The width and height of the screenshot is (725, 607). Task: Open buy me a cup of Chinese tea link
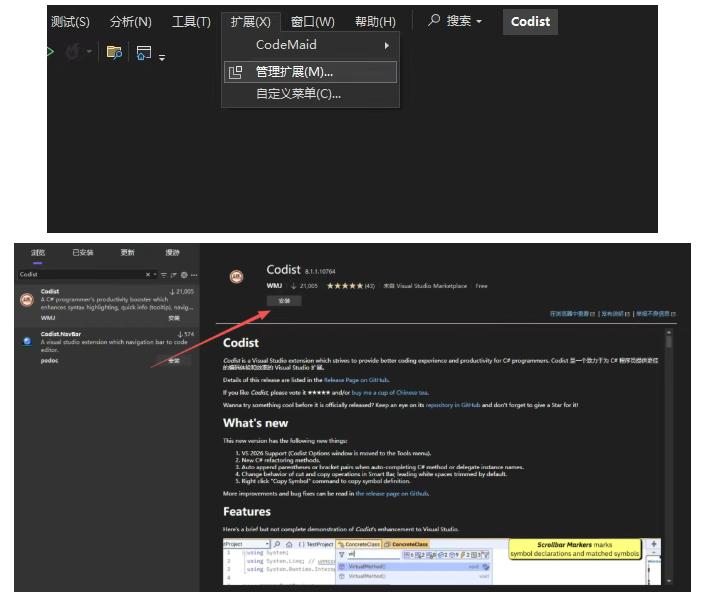[390, 393]
